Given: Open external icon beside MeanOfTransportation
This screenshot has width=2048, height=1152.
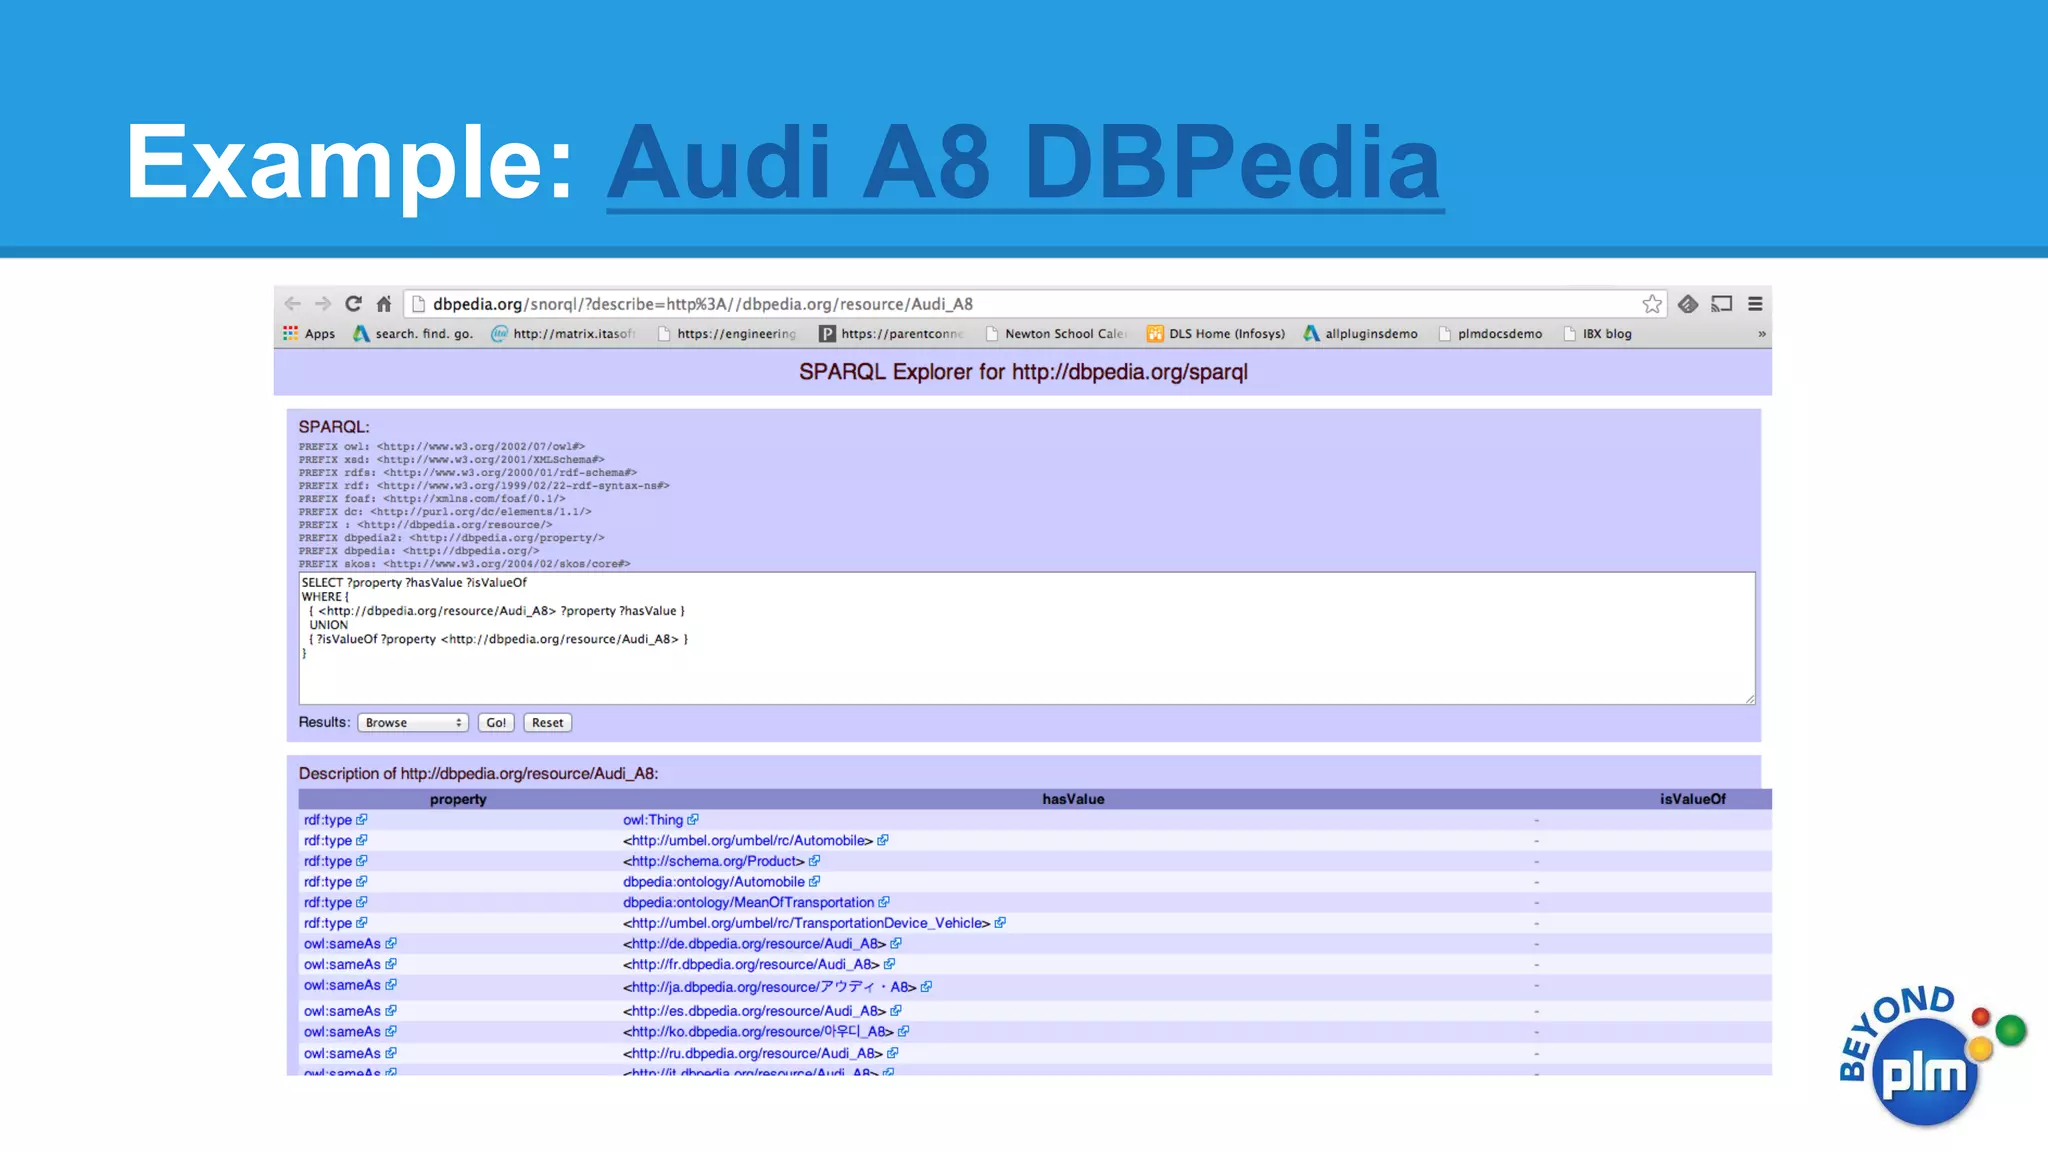Looking at the screenshot, I should 884,903.
